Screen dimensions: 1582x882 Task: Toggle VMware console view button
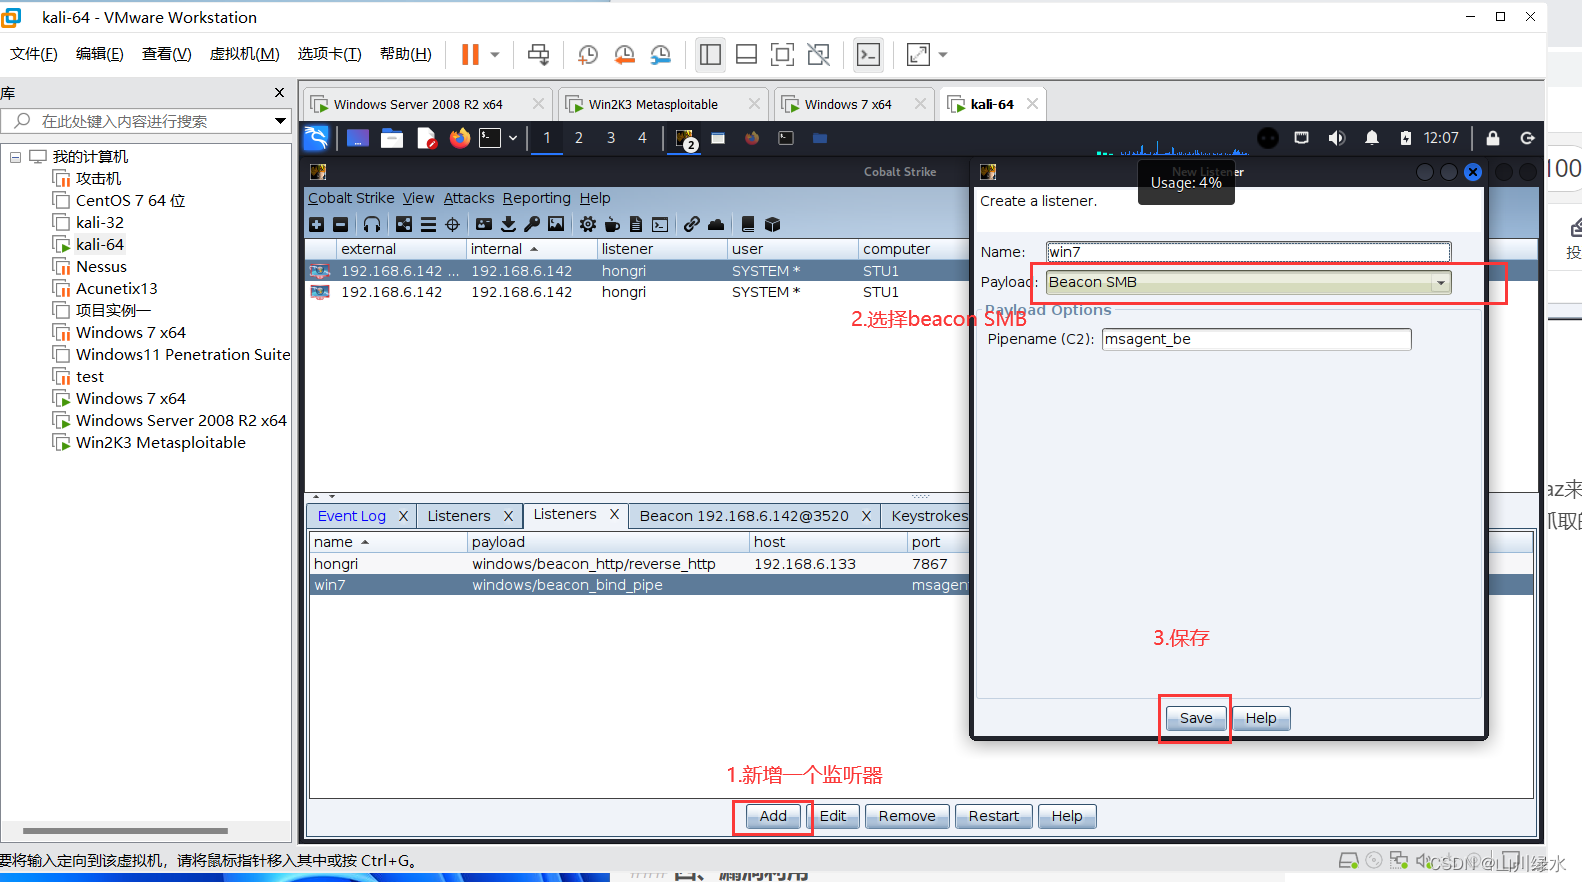pyautogui.click(x=868, y=54)
